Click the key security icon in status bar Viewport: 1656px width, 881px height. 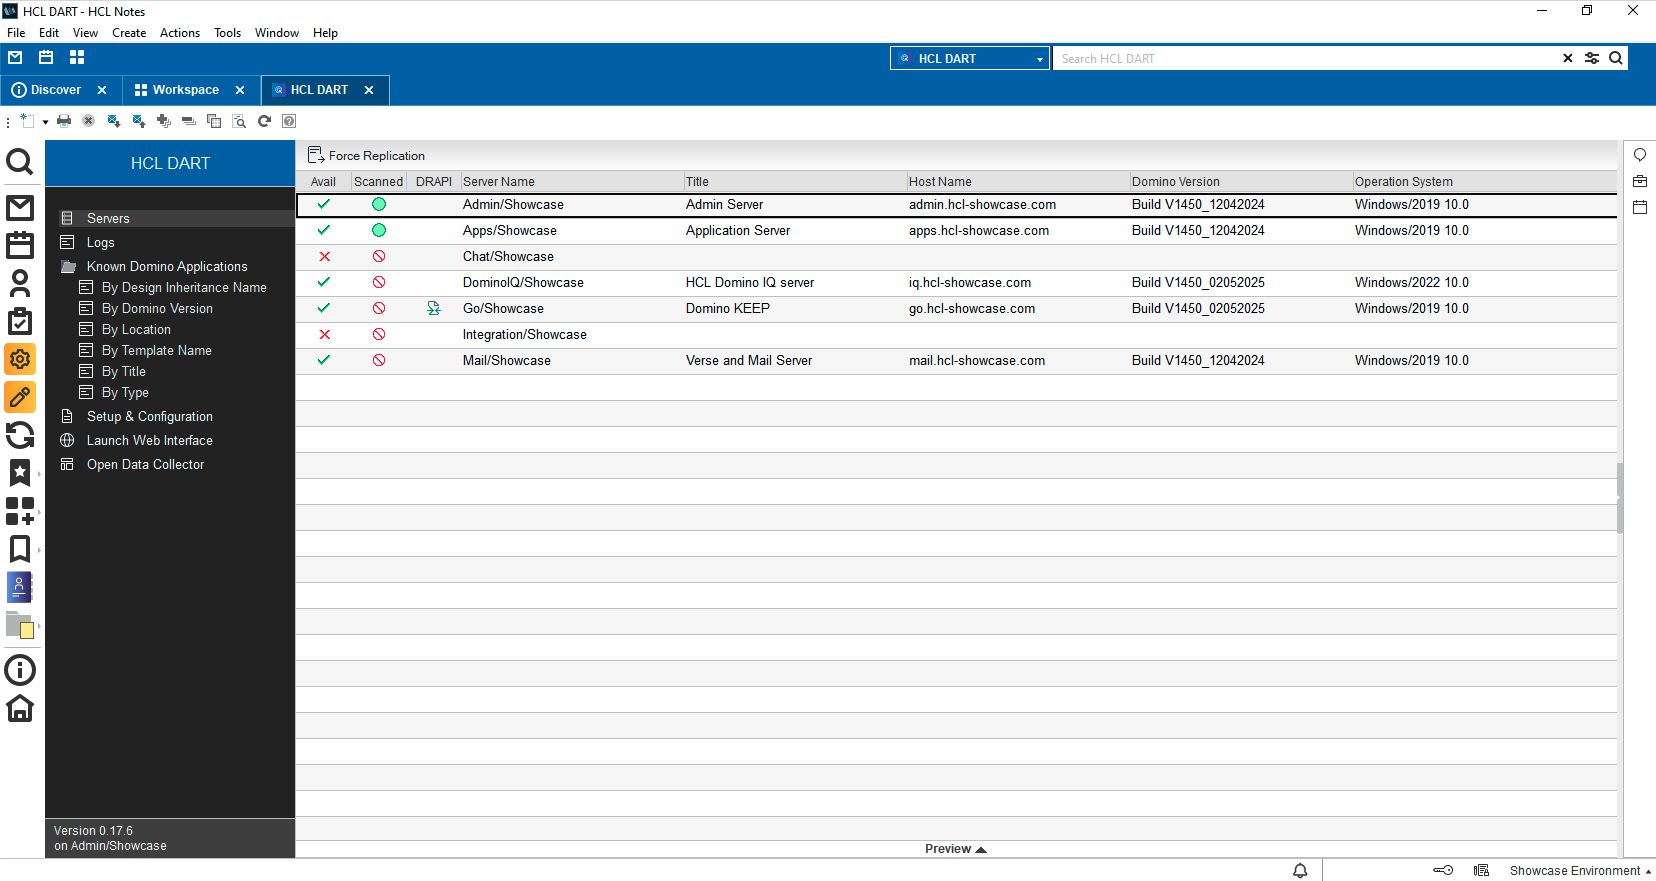(1443, 870)
